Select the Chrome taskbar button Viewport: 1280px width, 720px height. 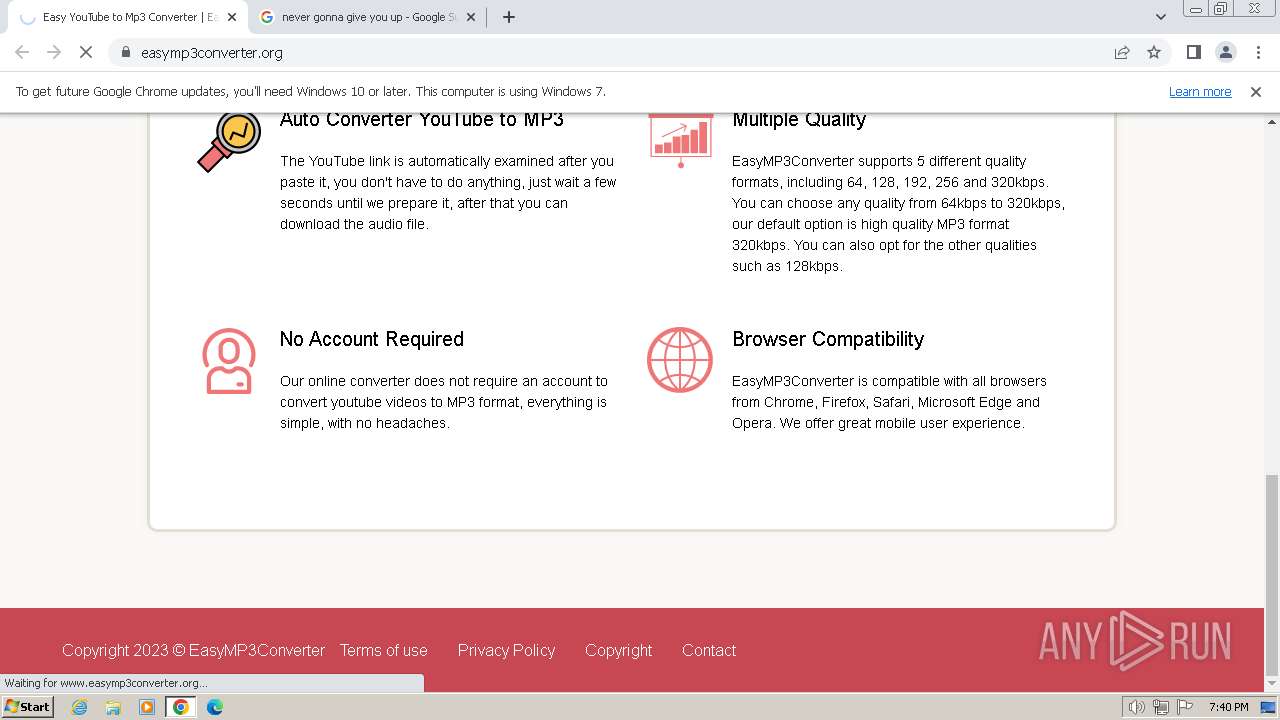pyautogui.click(x=181, y=707)
